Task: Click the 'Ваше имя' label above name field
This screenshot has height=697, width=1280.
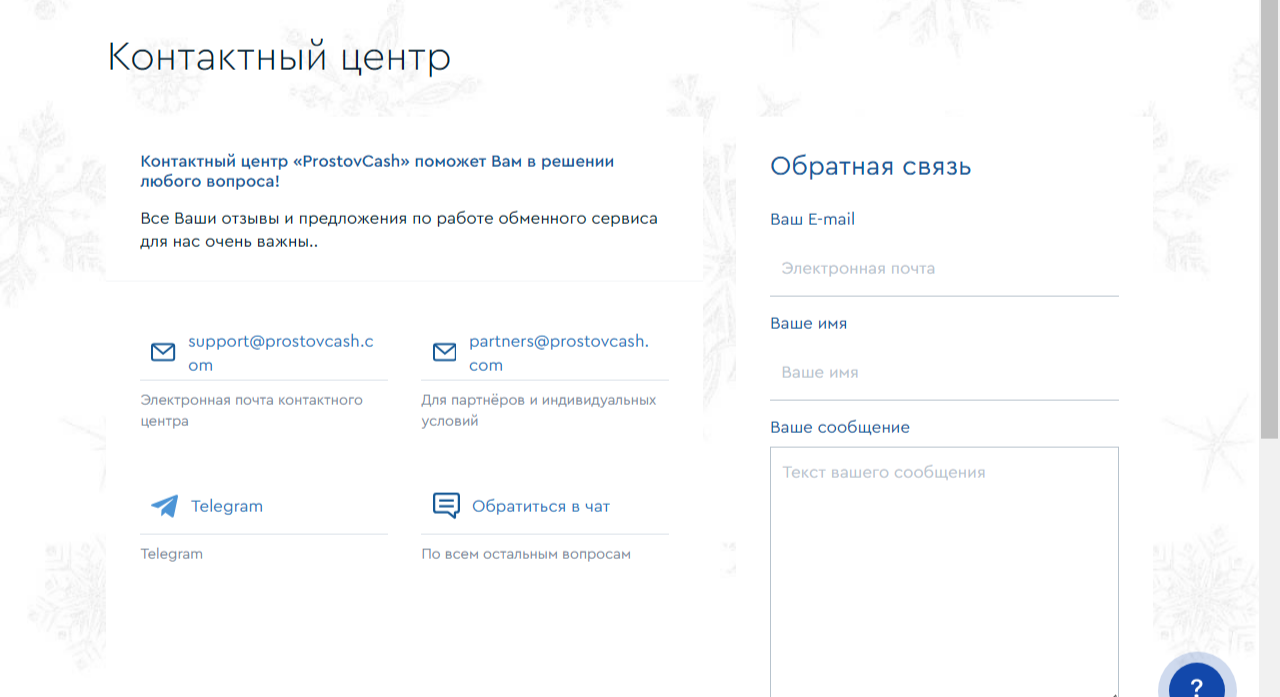Action: [809, 323]
